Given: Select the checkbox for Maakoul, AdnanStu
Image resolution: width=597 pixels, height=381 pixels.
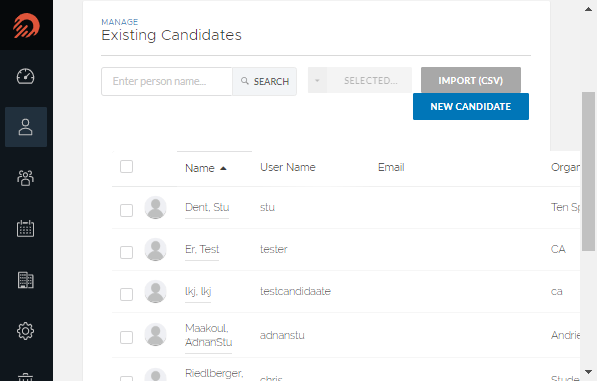Looking at the screenshot, I should click(126, 337).
